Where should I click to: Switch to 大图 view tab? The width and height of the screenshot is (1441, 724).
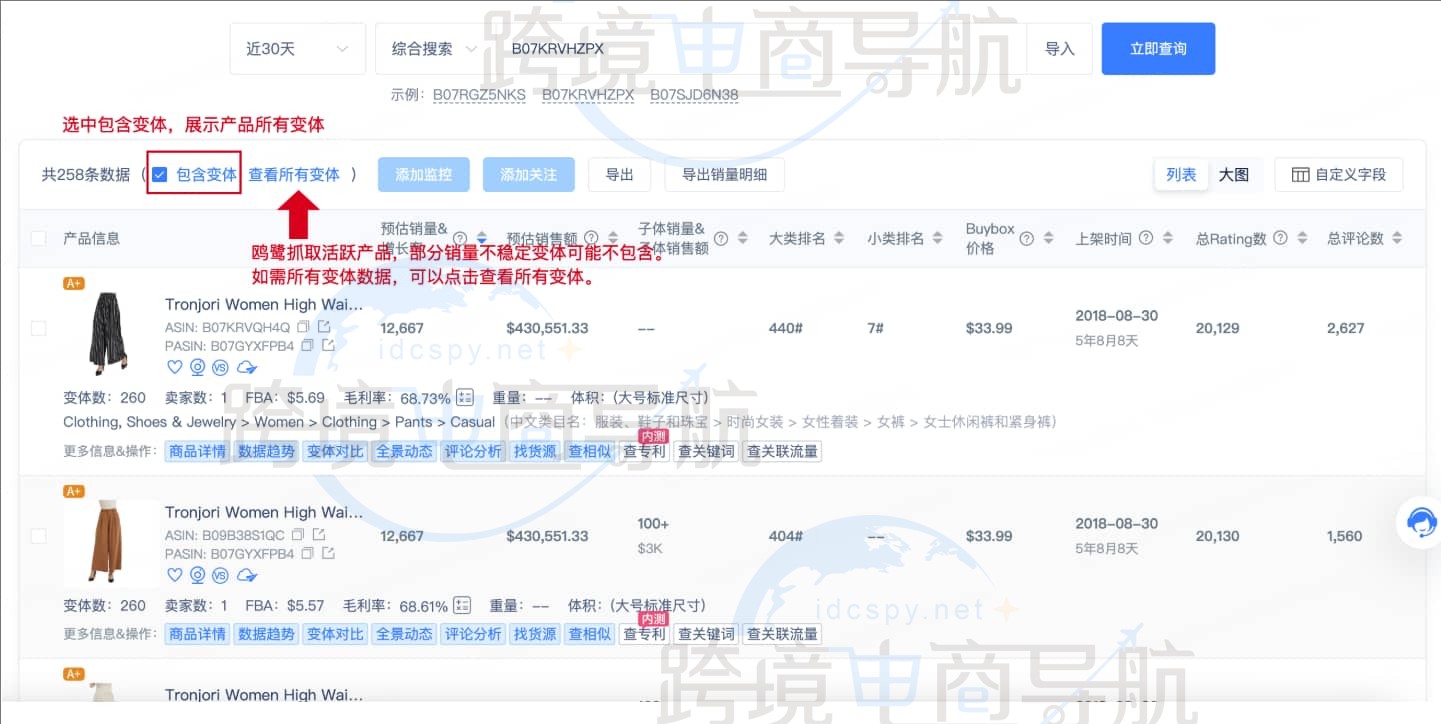pos(1234,174)
